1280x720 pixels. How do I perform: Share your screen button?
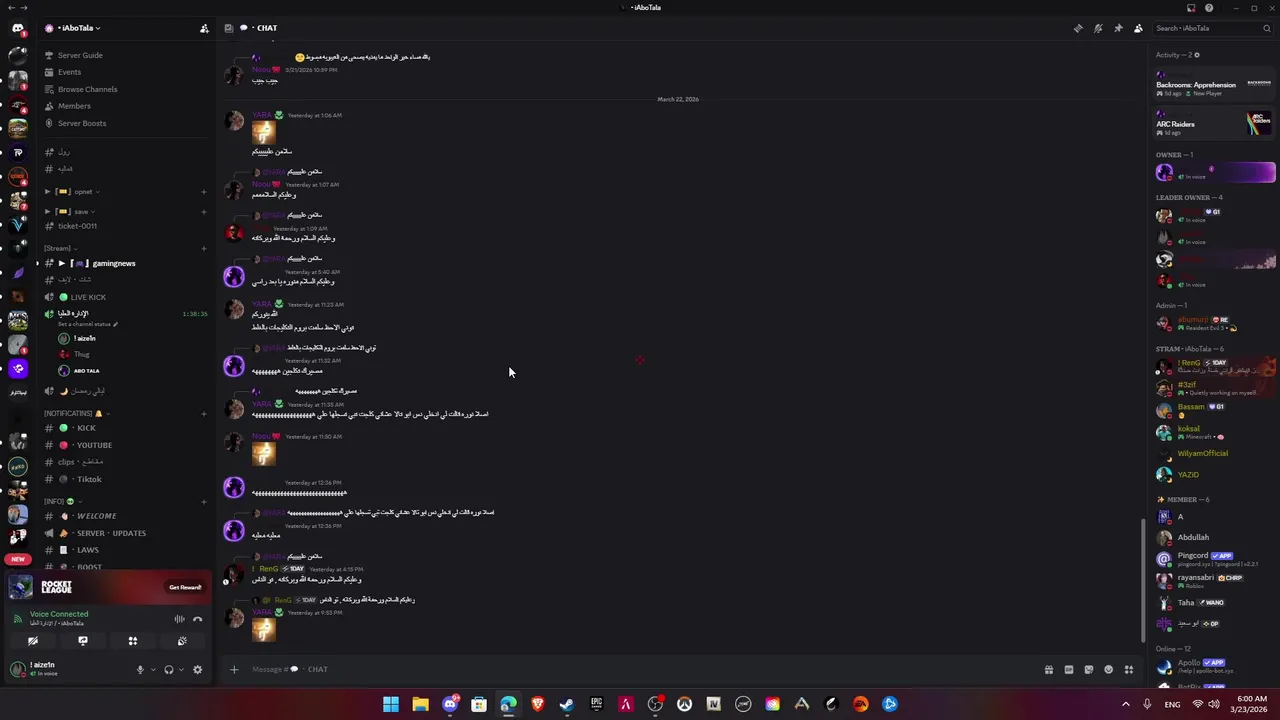(x=83, y=641)
